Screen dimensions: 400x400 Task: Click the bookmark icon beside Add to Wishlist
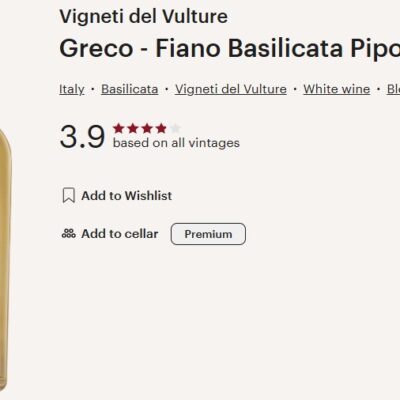pyautogui.click(x=69, y=195)
